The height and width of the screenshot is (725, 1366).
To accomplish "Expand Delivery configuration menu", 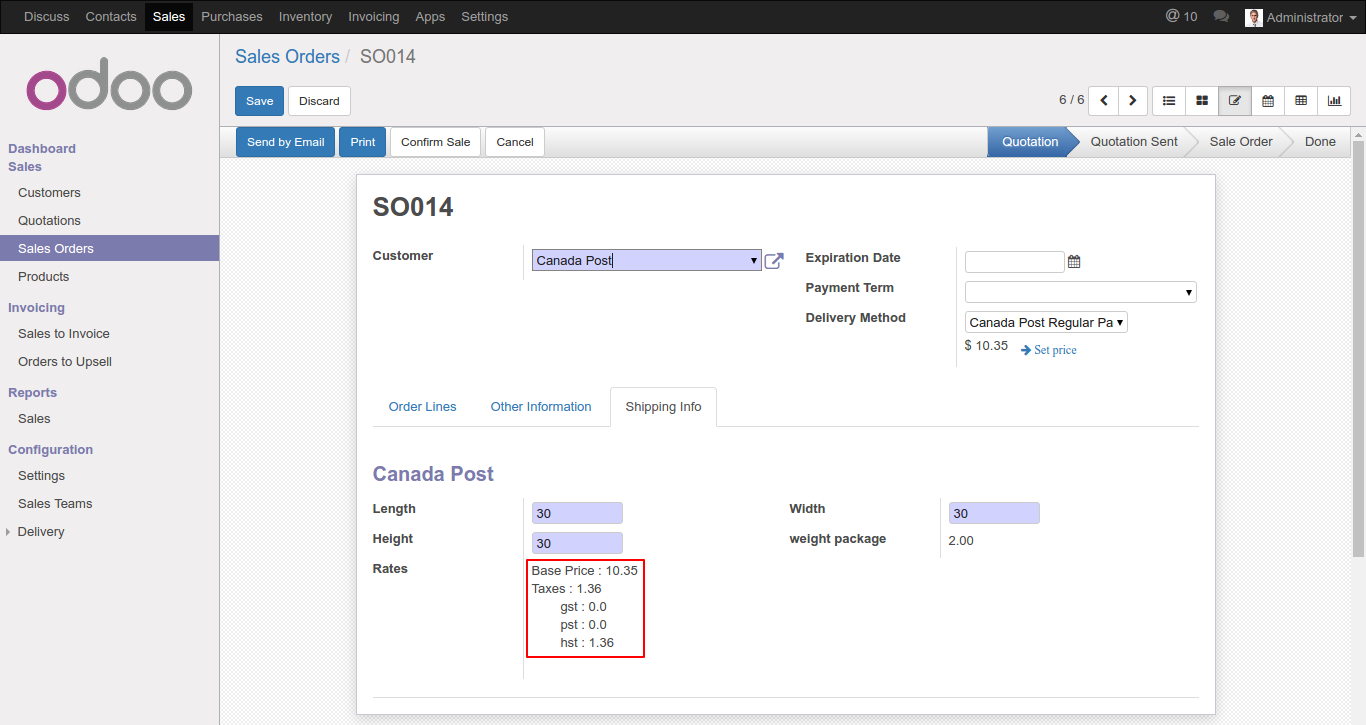I will [41, 532].
